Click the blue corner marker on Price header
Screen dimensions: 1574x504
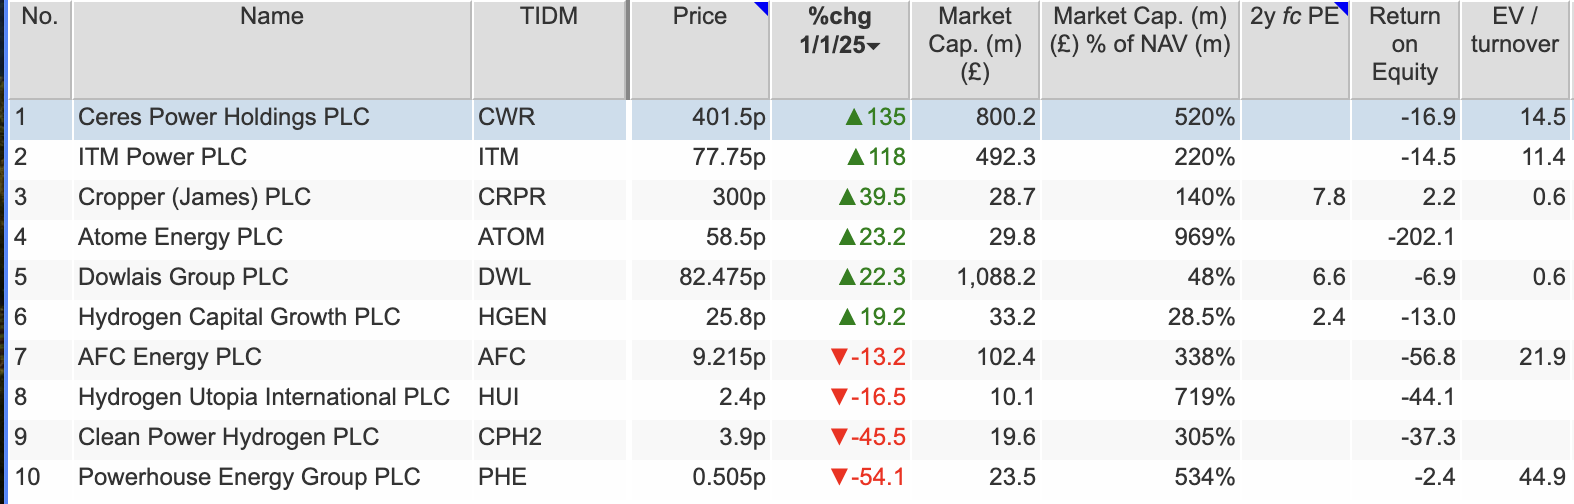pyautogui.click(x=762, y=8)
